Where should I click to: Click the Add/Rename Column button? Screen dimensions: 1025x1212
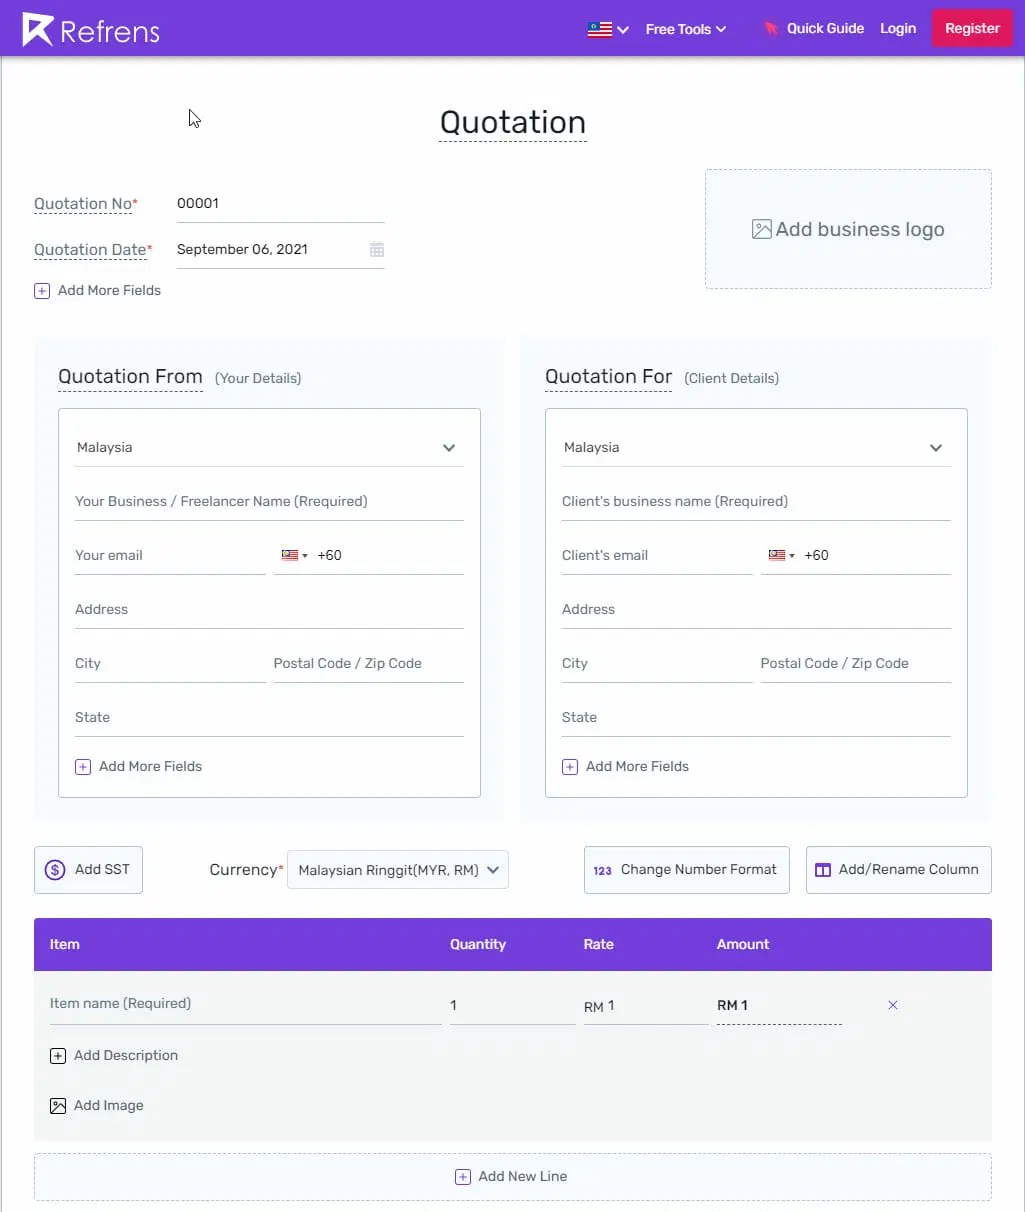(x=899, y=870)
